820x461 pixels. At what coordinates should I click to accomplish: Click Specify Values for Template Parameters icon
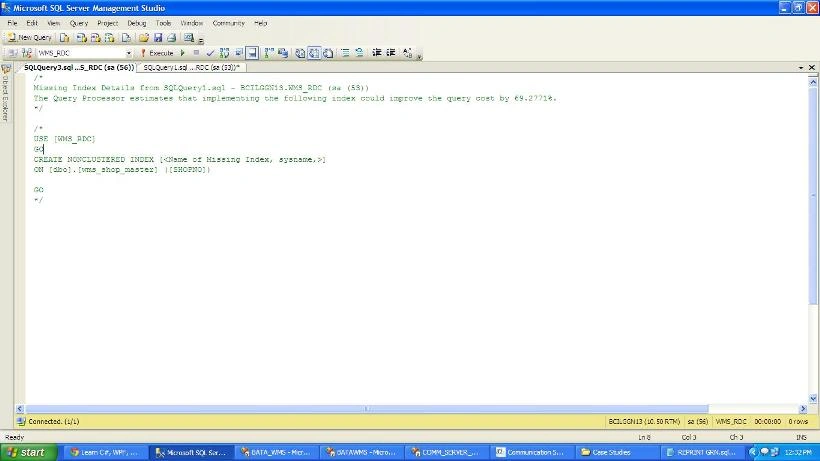click(407, 53)
